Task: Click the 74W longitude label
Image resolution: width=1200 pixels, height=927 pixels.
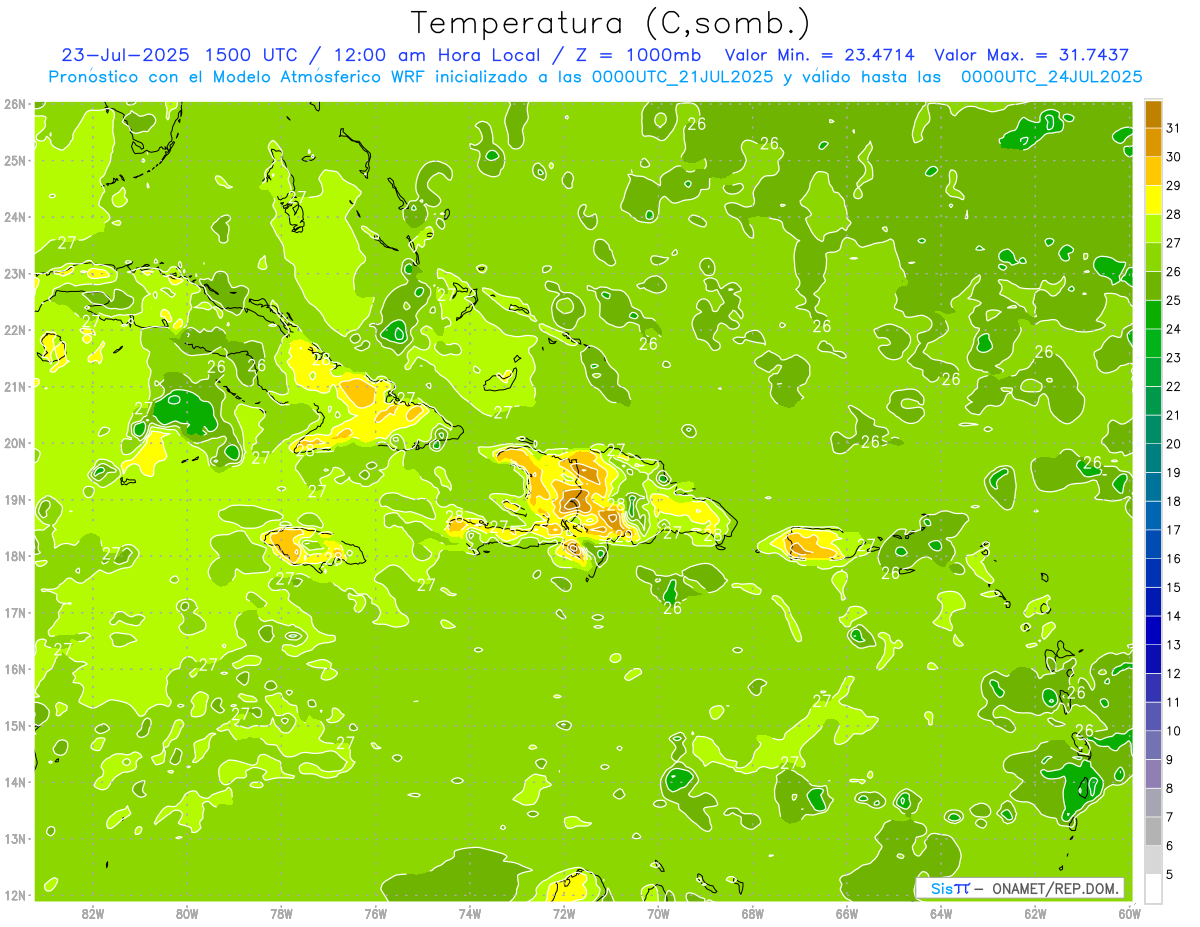Action: coord(470,914)
